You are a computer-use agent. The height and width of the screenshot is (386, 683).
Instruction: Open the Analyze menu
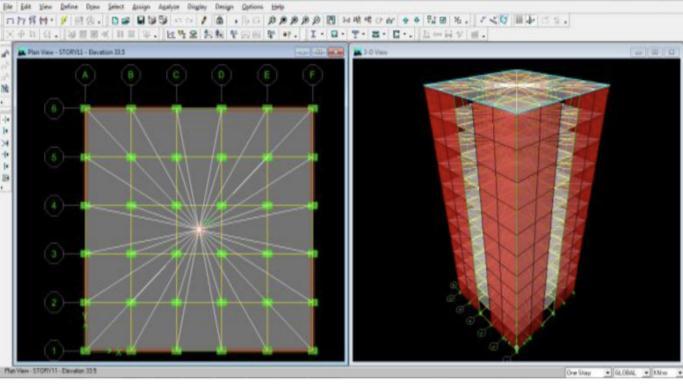(x=169, y=7)
